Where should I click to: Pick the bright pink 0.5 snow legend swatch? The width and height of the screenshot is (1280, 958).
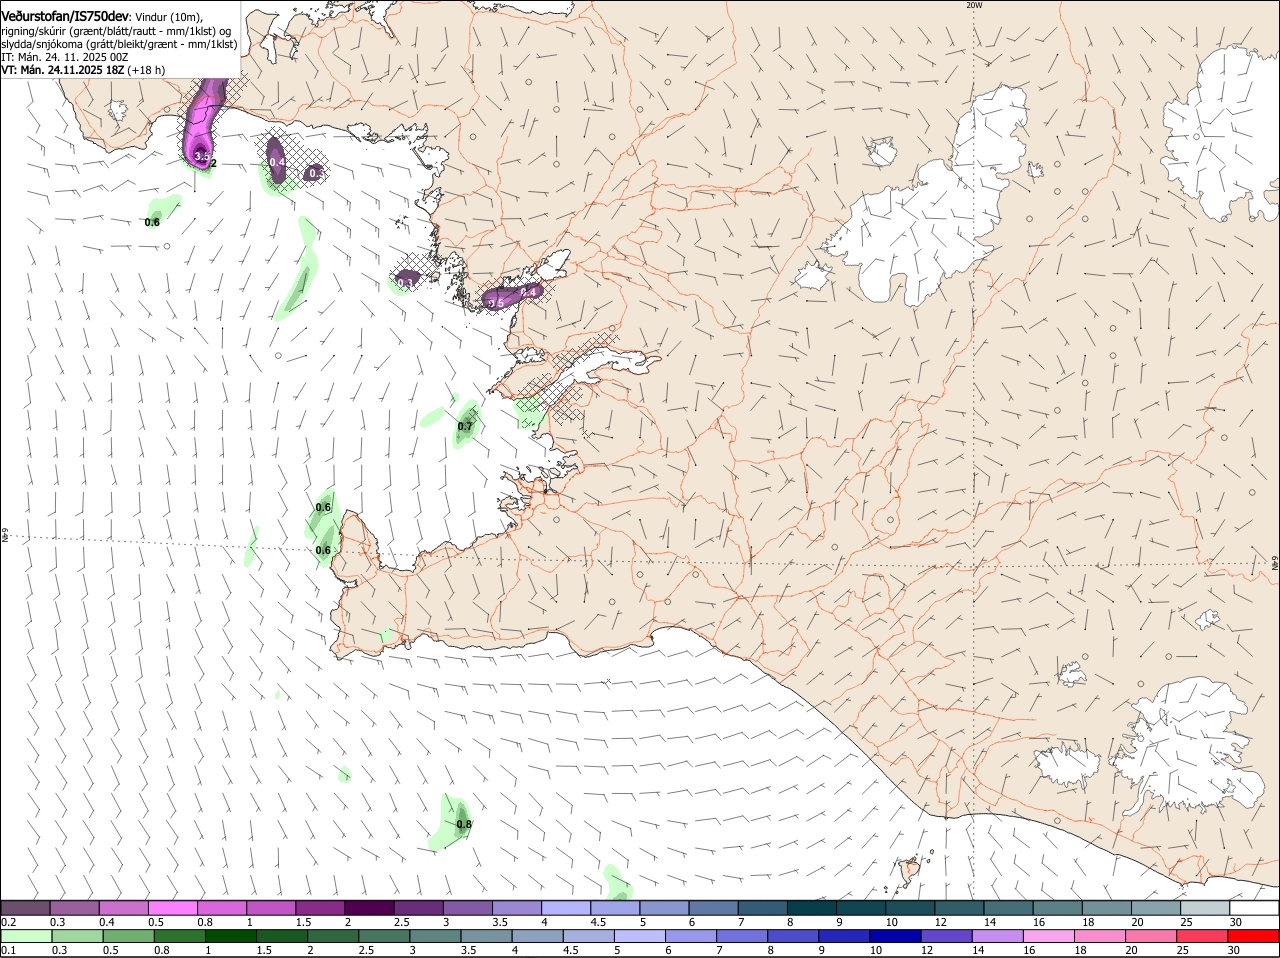coord(172,908)
